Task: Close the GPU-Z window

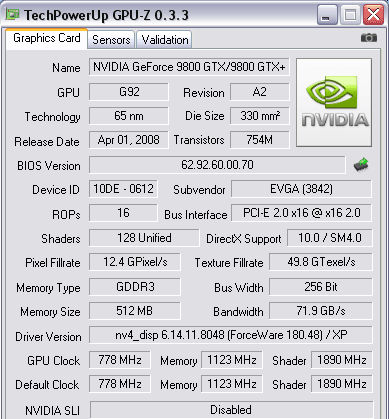Action: [373, 15]
